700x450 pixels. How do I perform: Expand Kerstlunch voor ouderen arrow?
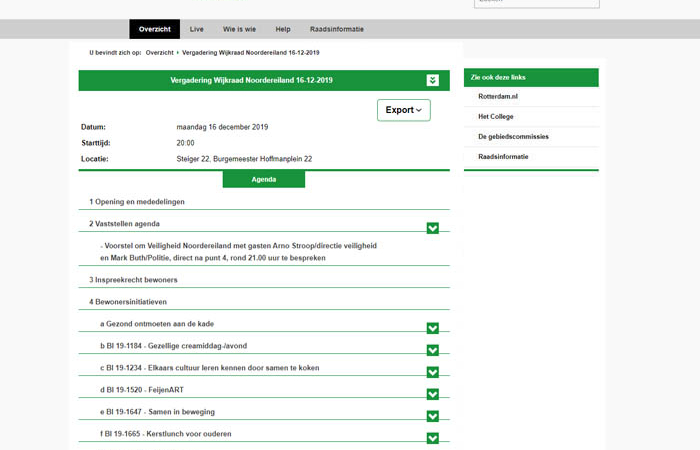point(432,438)
